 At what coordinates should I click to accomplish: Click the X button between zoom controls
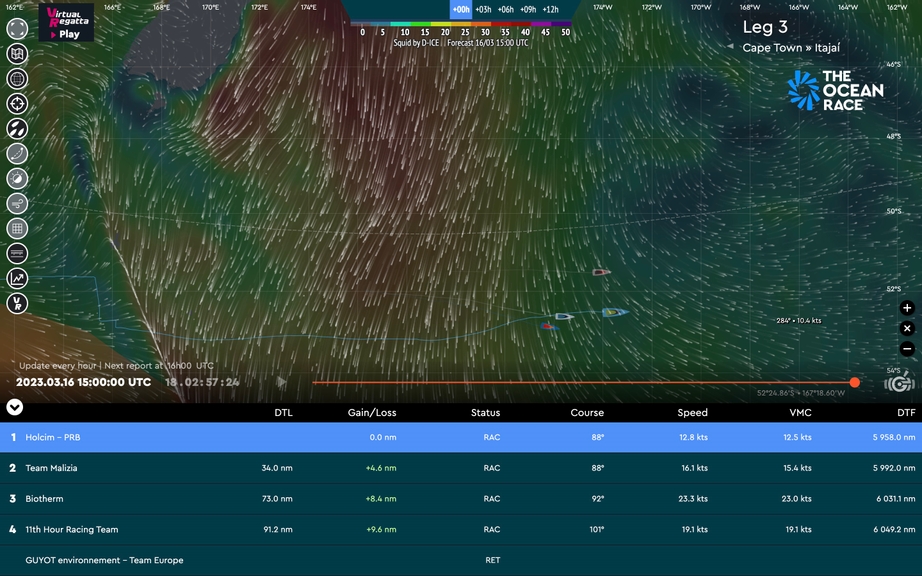(907, 329)
